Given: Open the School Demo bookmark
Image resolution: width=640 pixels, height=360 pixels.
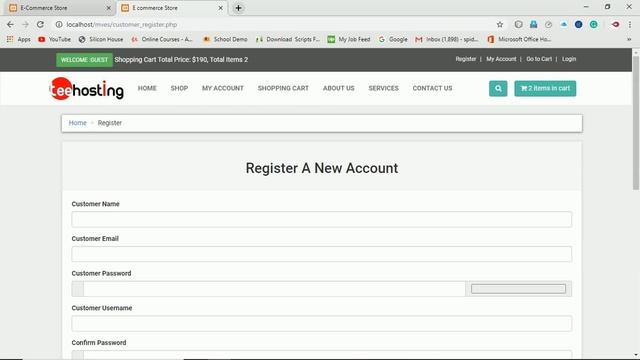Looking at the screenshot, I should [x=225, y=39].
